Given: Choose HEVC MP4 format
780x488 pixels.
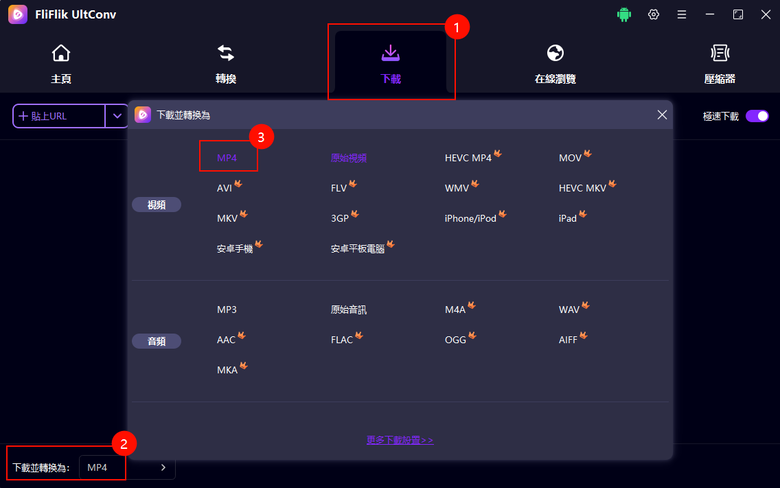Looking at the screenshot, I should pyautogui.click(x=468, y=158).
